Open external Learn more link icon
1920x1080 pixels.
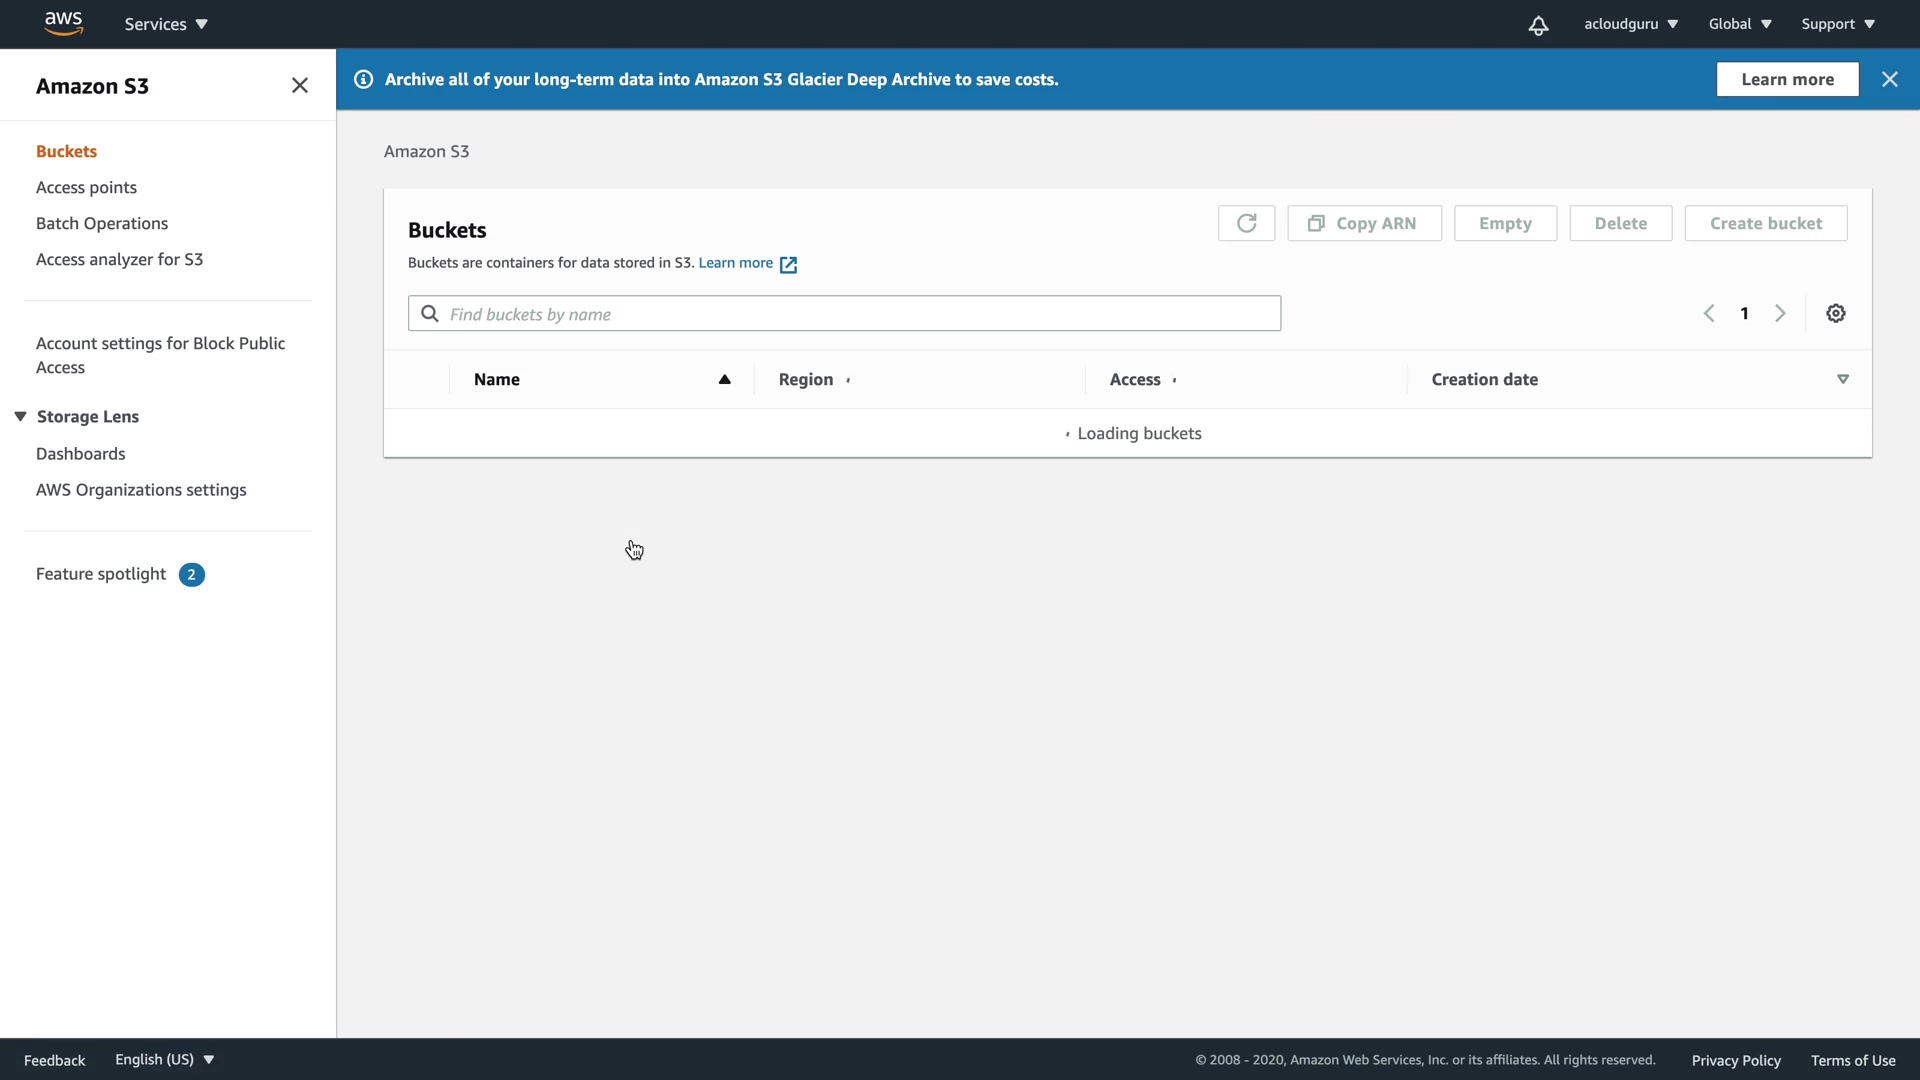788,264
